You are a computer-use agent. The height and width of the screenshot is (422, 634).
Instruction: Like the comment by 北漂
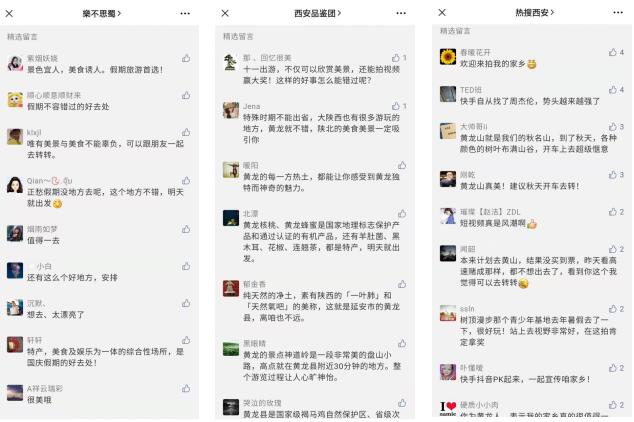(402, 213)
